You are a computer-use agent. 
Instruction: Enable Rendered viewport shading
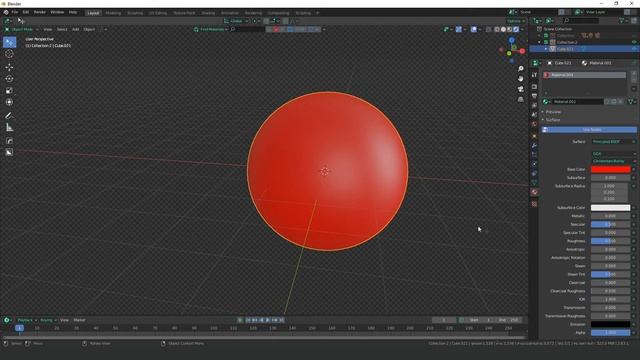[x=516, y=29]
